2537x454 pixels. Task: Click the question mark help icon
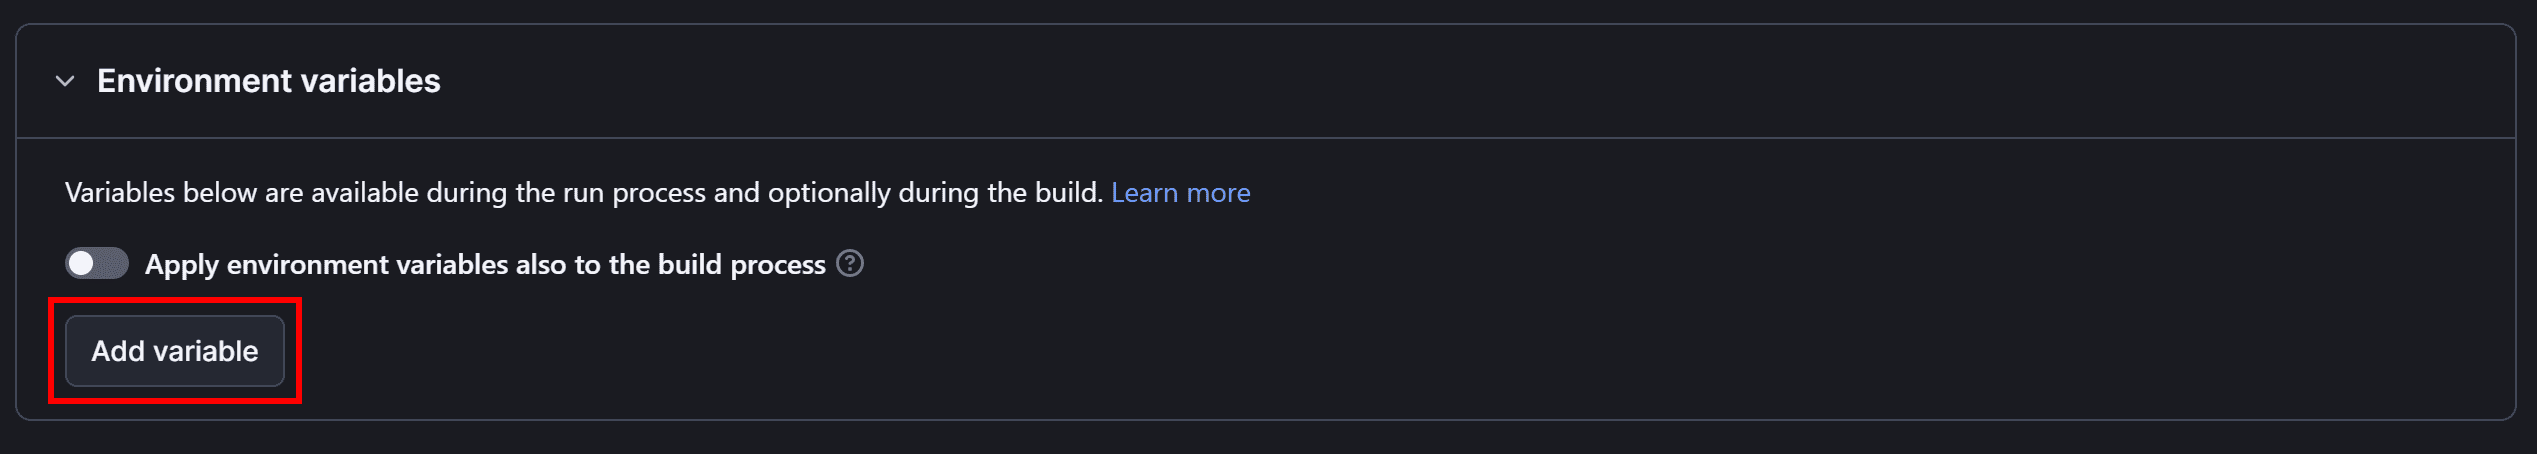850,263
